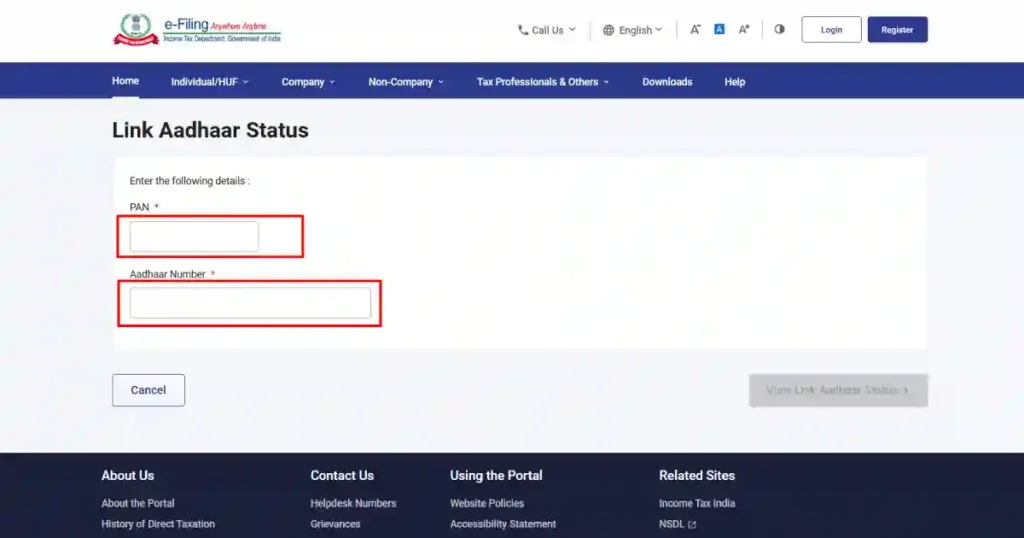Screen dimensions: 1024x538
Task: Open the Help menu item
Action: point(735,82)
